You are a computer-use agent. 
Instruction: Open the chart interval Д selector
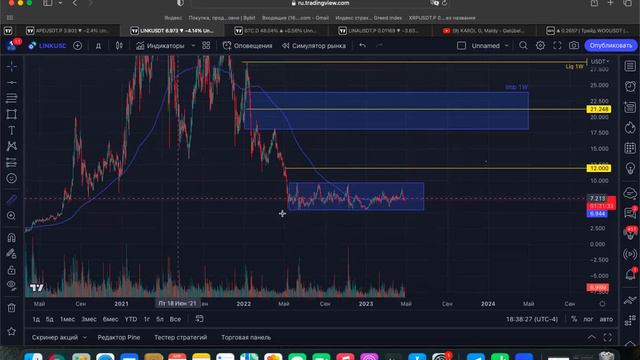point(98,46)
